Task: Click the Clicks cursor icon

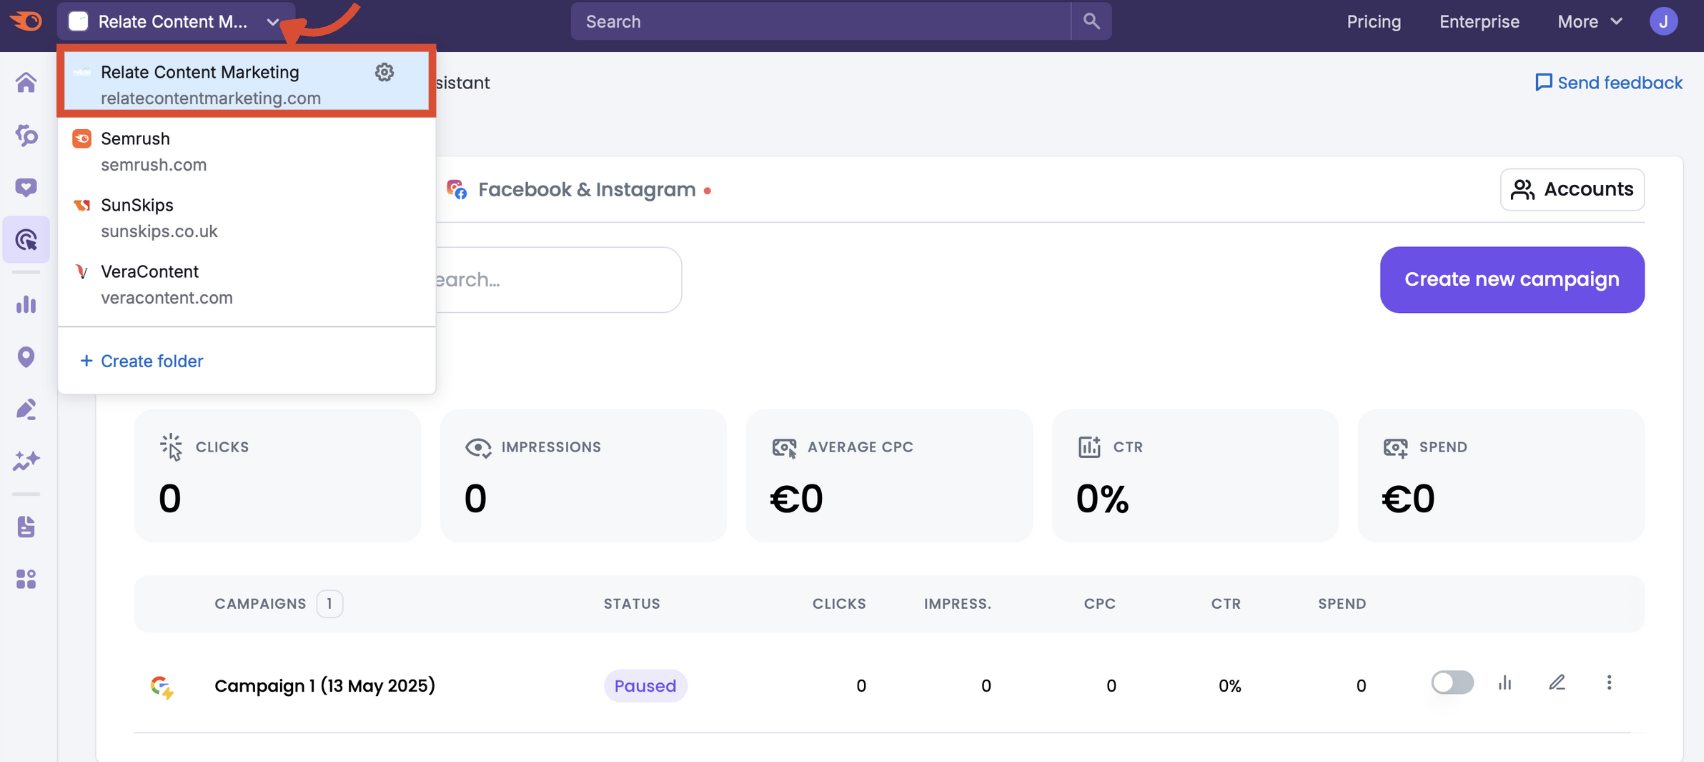Action: pyautogui.click(x=171, y=447)
